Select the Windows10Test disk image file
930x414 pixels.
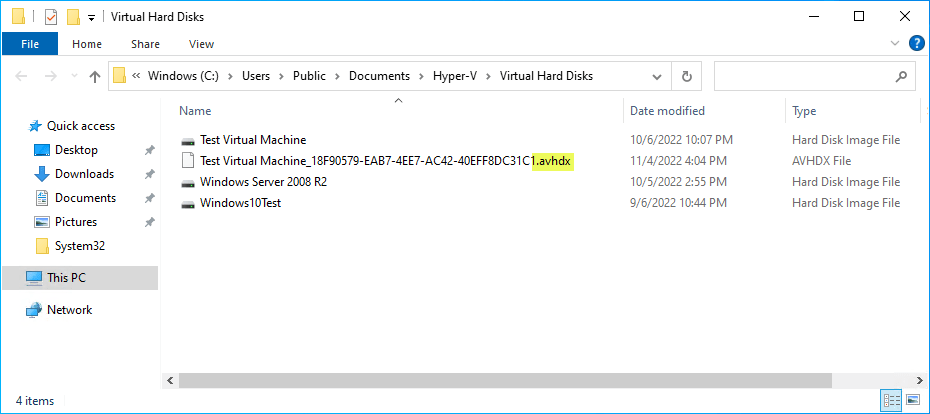240,203
